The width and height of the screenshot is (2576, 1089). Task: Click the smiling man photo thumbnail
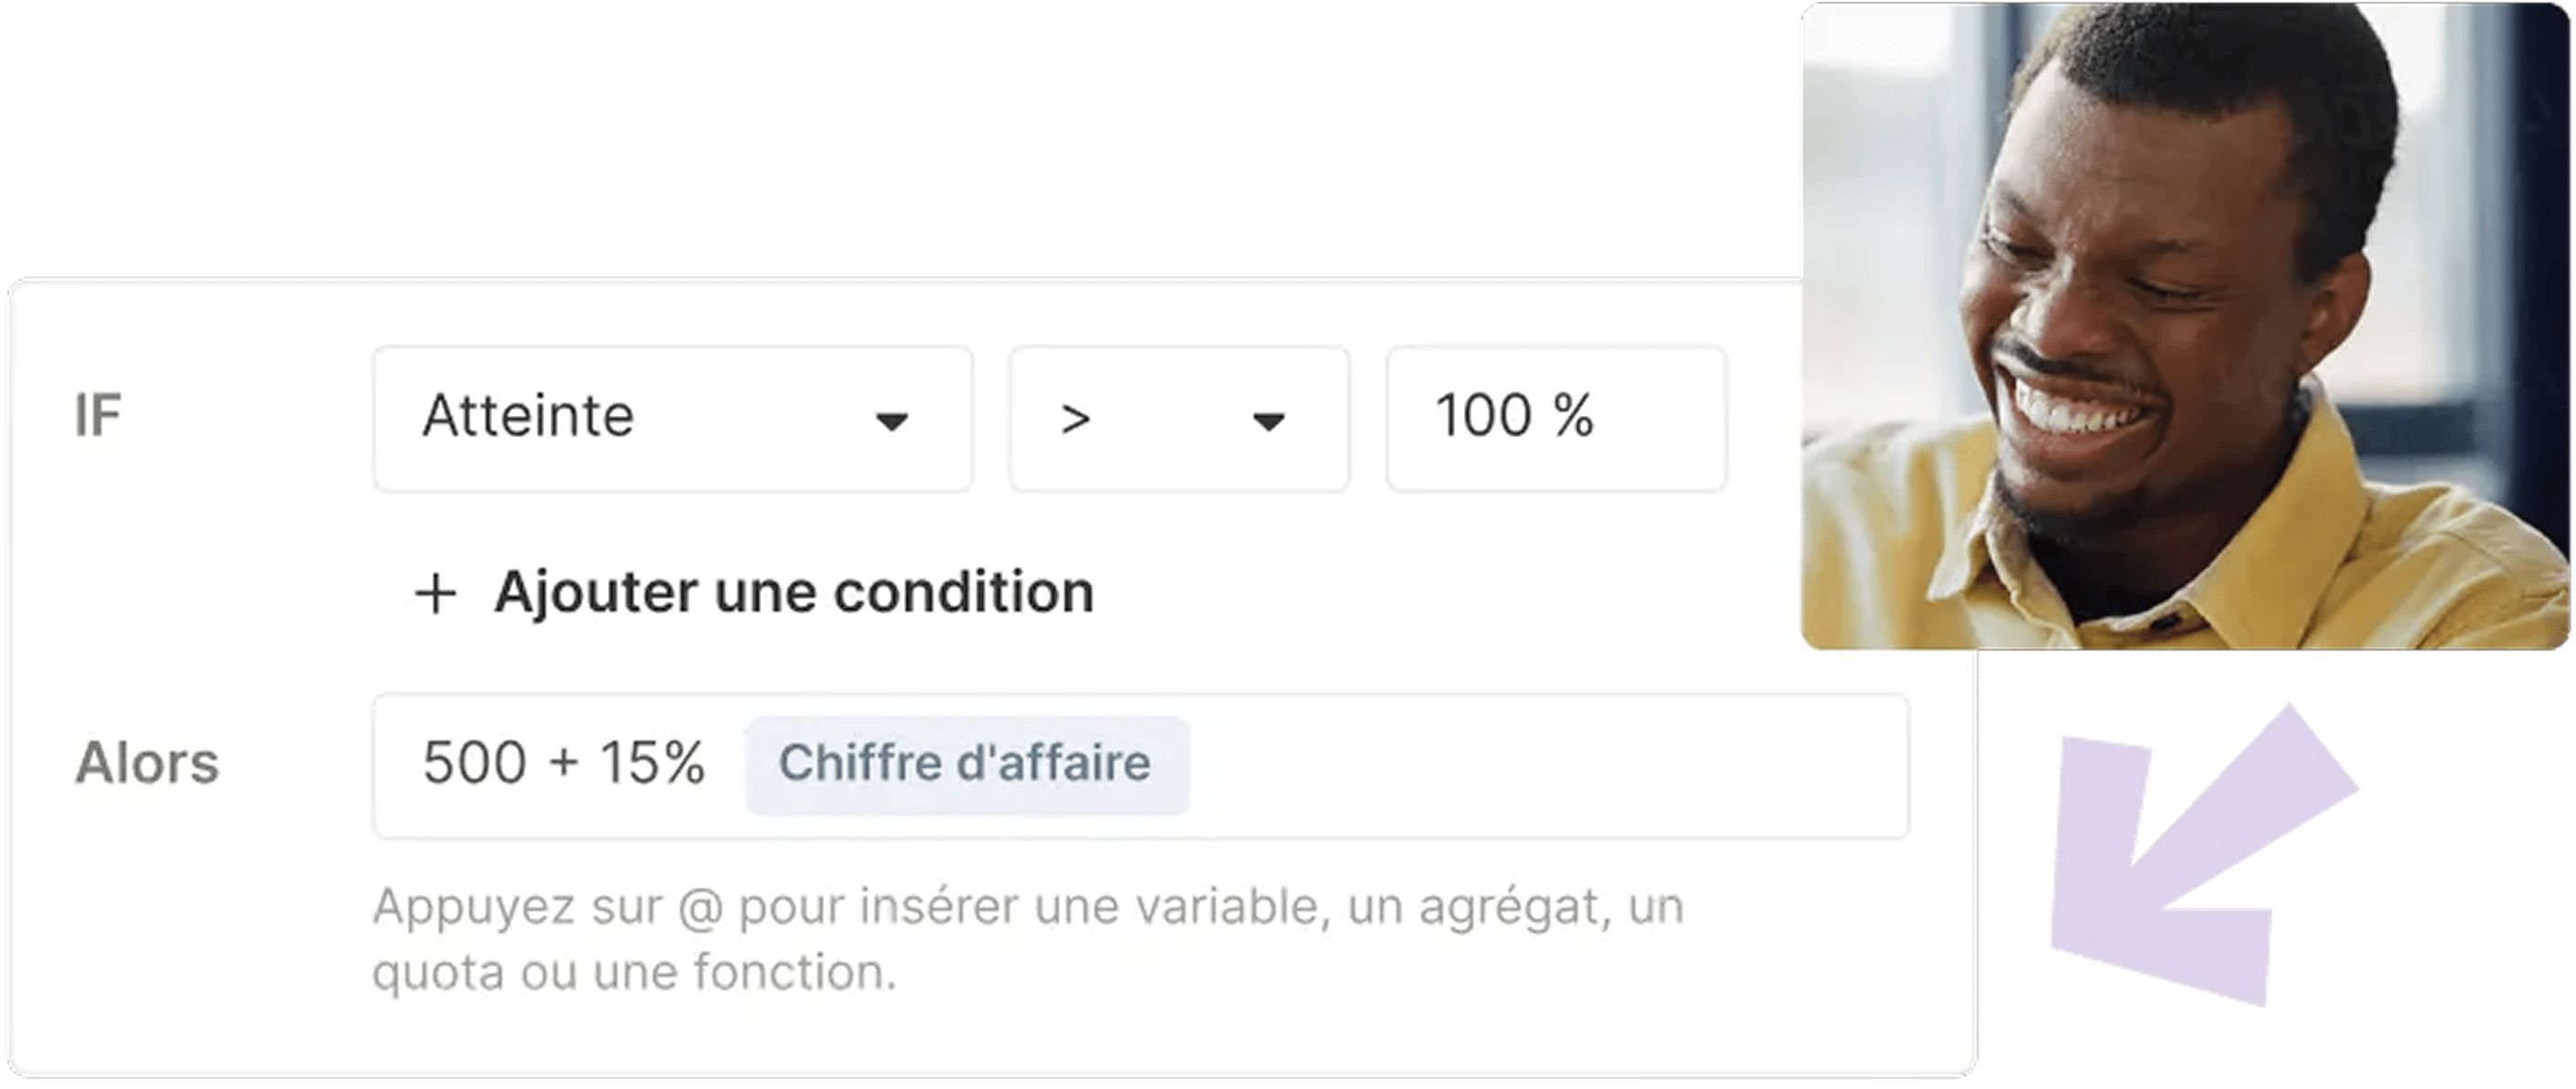click(x=2185, y=326)
